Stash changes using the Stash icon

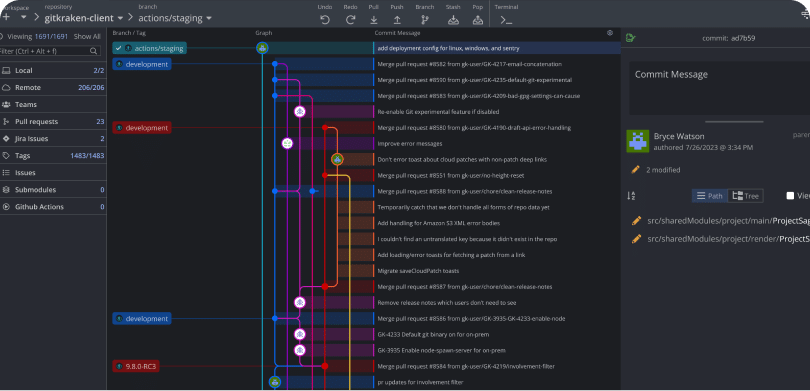(453, 20)
